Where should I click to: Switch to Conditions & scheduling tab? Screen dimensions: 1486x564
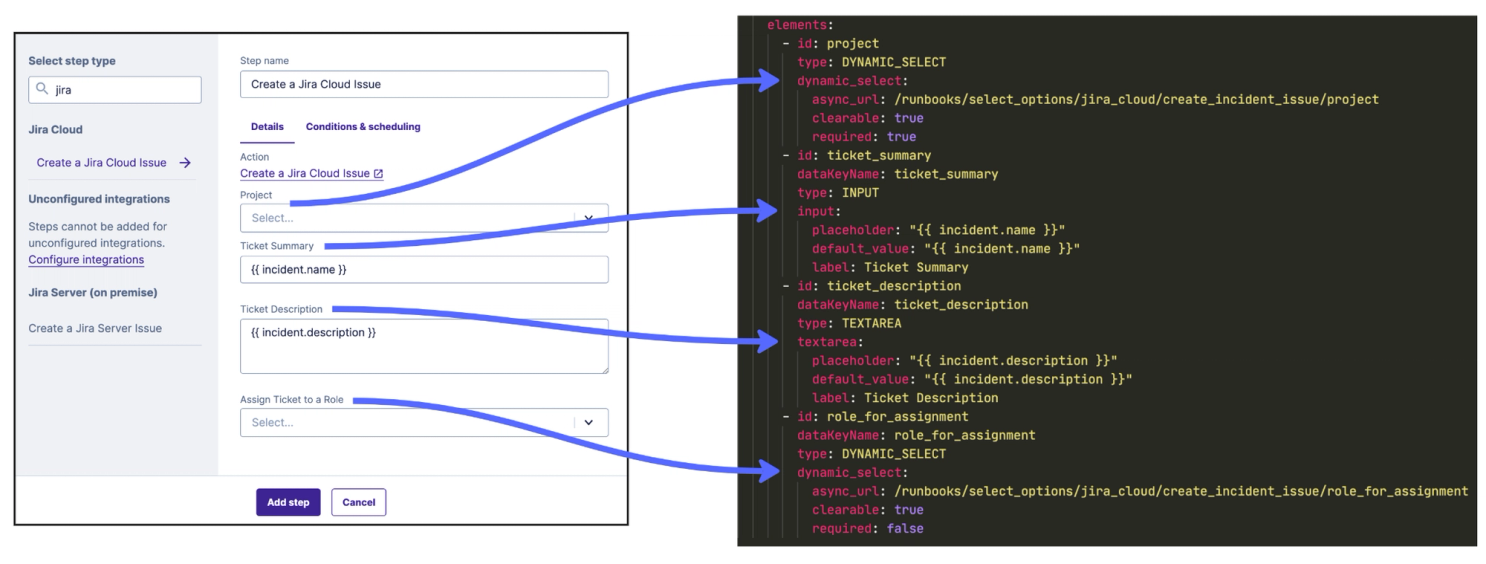pos(363,127)
